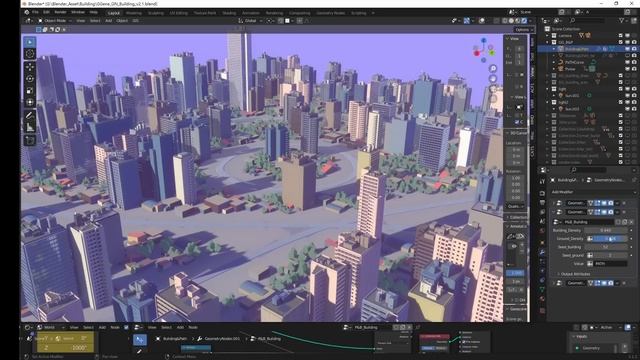Toggle camera view gizmo icon
This screenshot has height=360, width=640.
[x=493, y=89]
